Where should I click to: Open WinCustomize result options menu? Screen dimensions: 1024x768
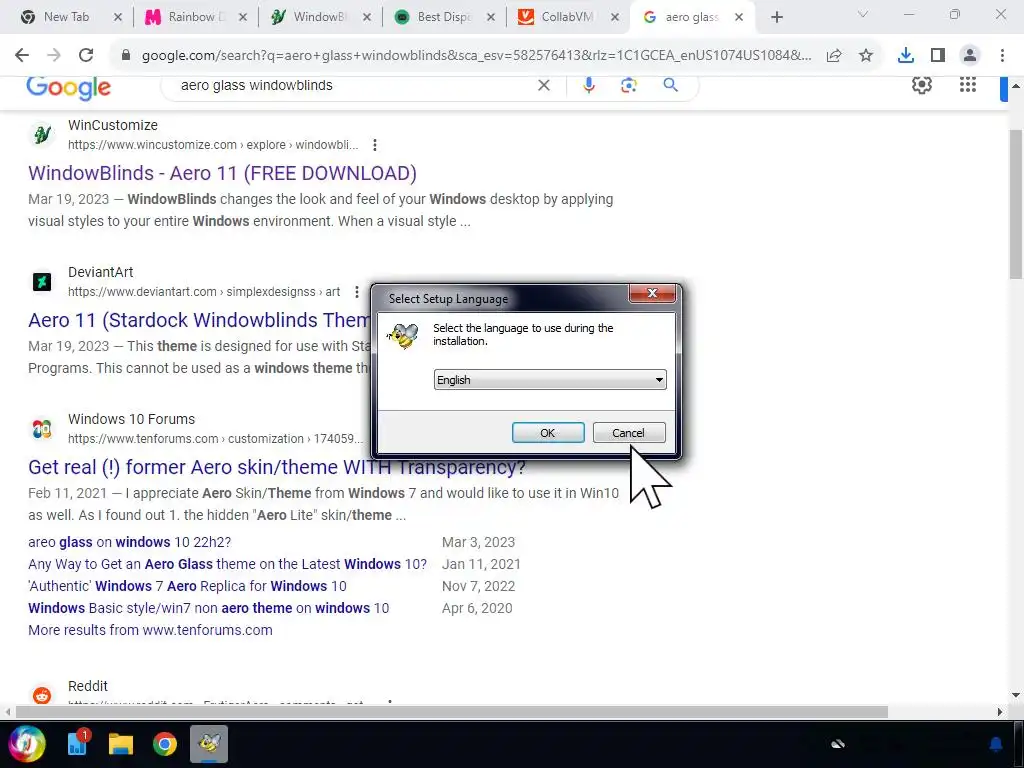coord(375,145)
